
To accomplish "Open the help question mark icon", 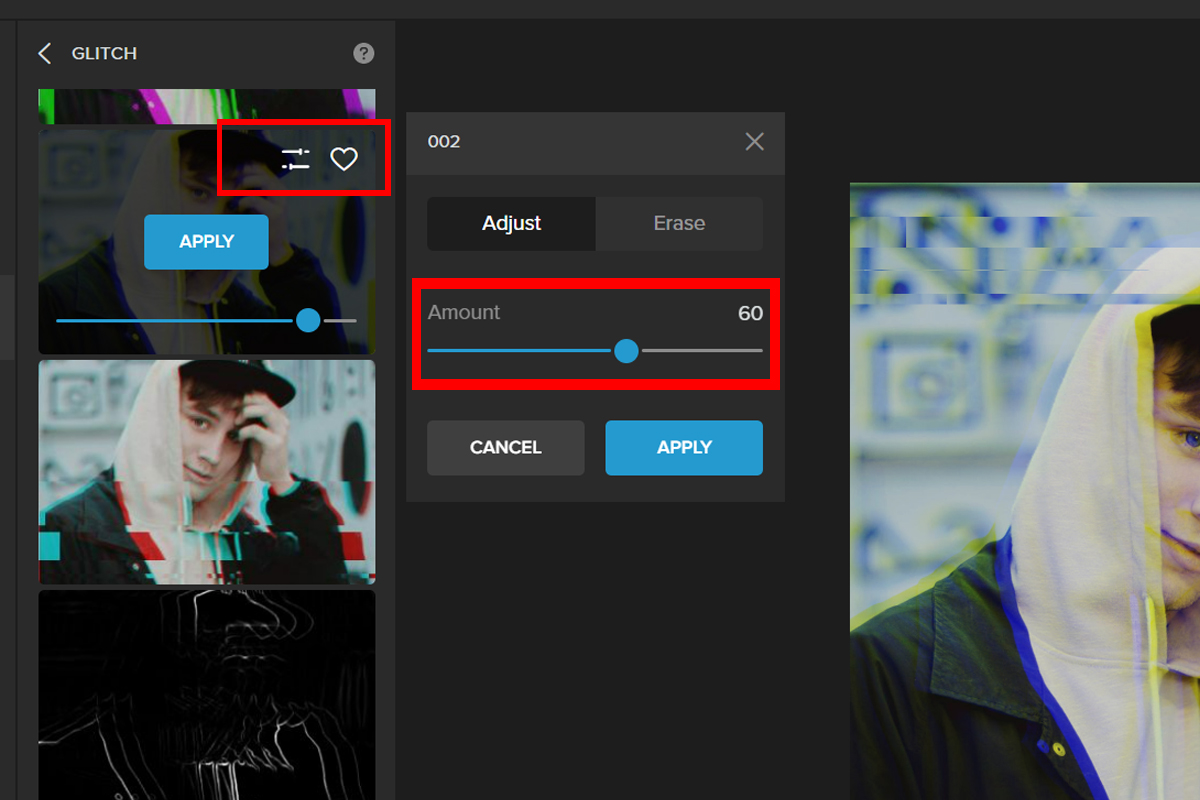I will click(364, 54).
